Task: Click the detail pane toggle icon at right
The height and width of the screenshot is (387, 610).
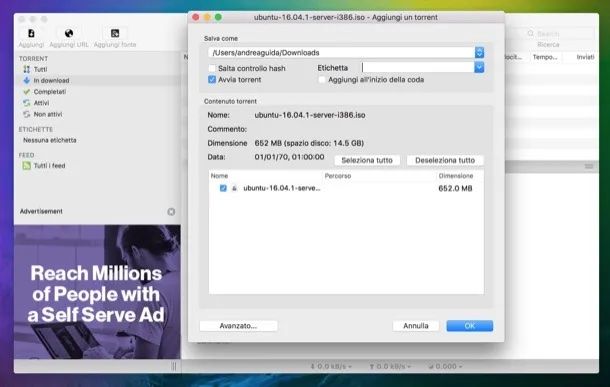Action: pos(589,166)
